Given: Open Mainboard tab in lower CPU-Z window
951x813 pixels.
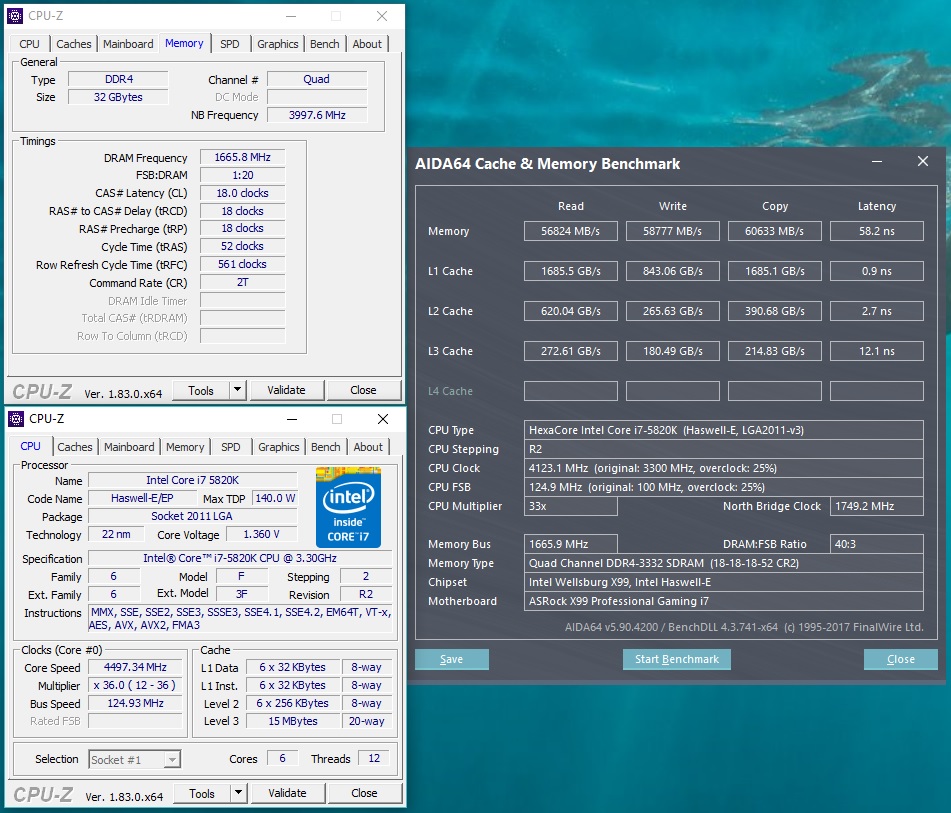Looking at the screenshot, I should [130, 447].
